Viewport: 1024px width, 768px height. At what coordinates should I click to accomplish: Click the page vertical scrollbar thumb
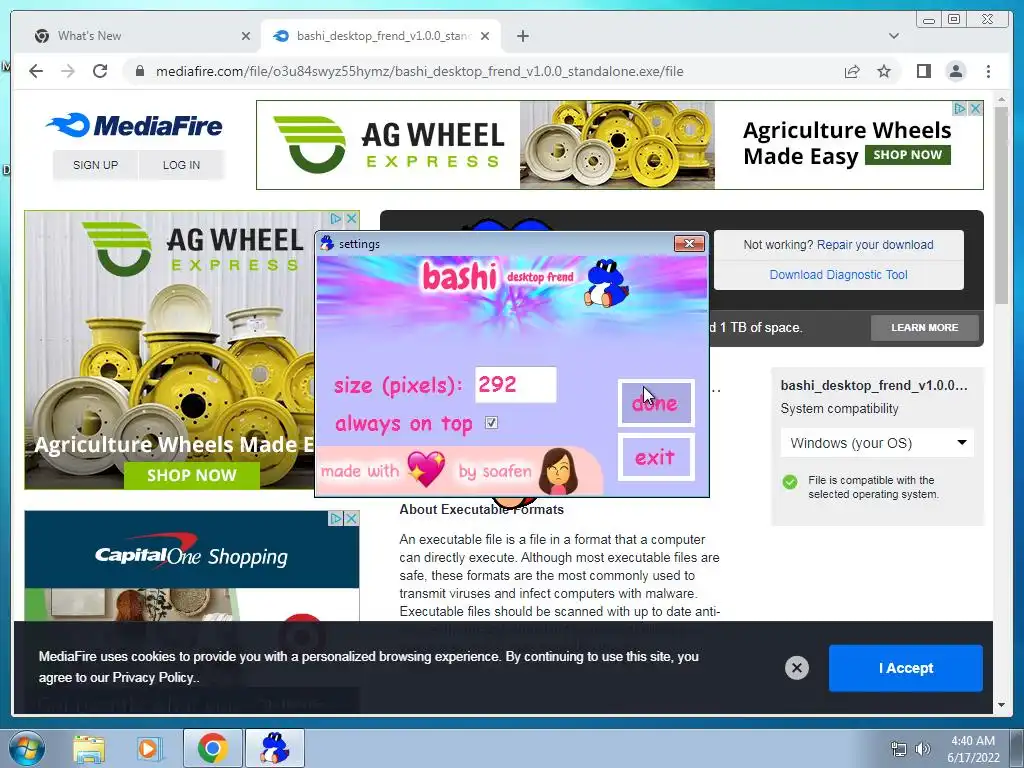point(1001,205)
